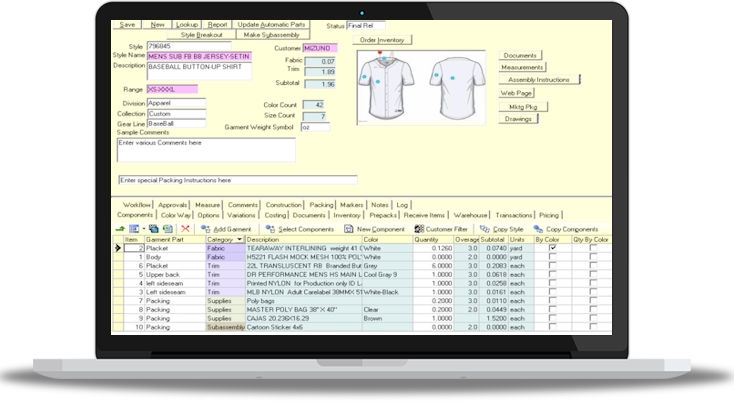This screenshot has height=402, width=734.
Task: Click the Sample Comments text box
Action: tap(206, 150)
